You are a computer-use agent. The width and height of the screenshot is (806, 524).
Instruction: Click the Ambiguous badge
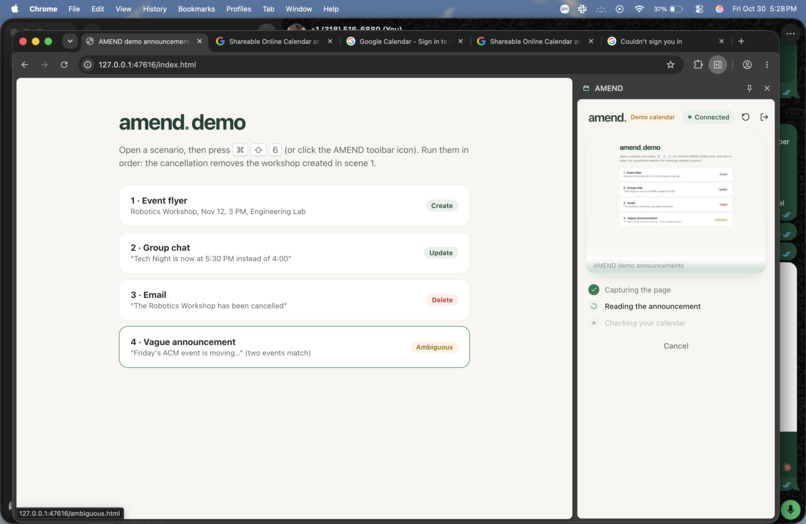pyautogui.click(x=434, y=347)
